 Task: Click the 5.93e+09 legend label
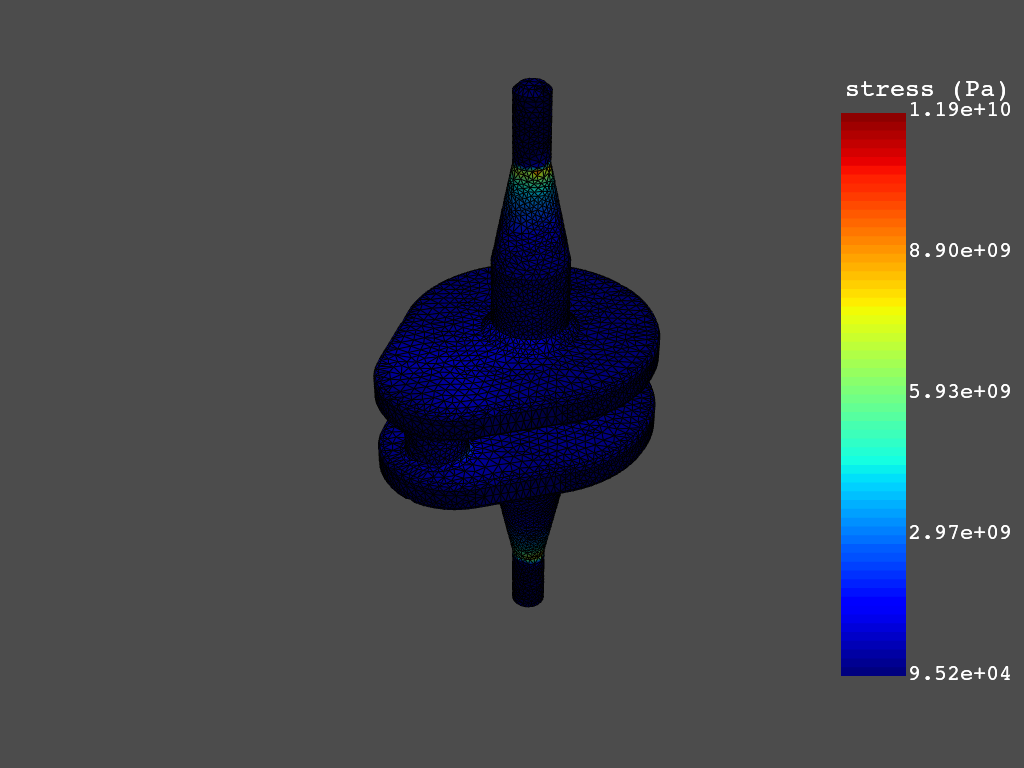pyautogui.click(x=959, y=391)
